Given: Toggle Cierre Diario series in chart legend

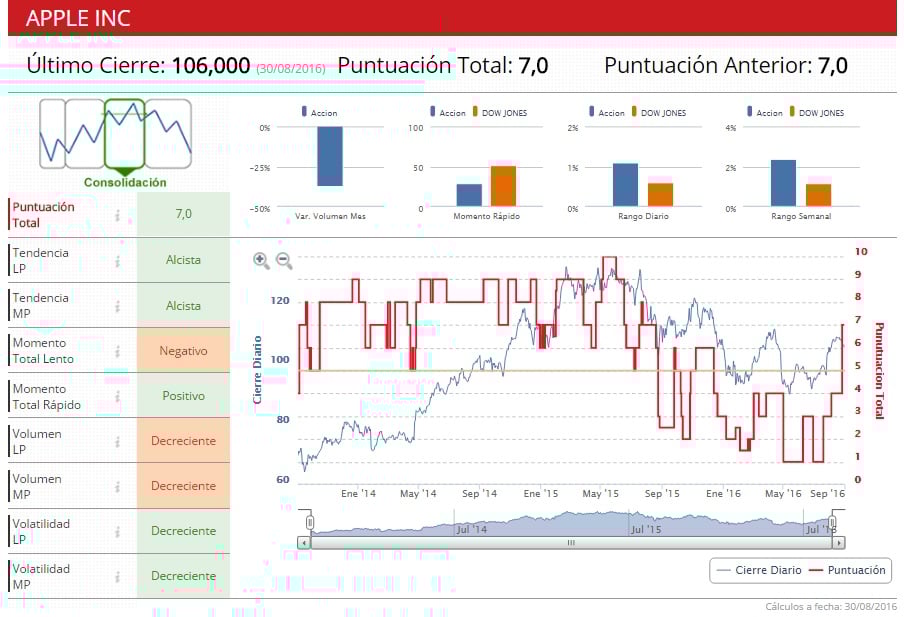Looking at the screenshot, I should [x=759, y=570].
